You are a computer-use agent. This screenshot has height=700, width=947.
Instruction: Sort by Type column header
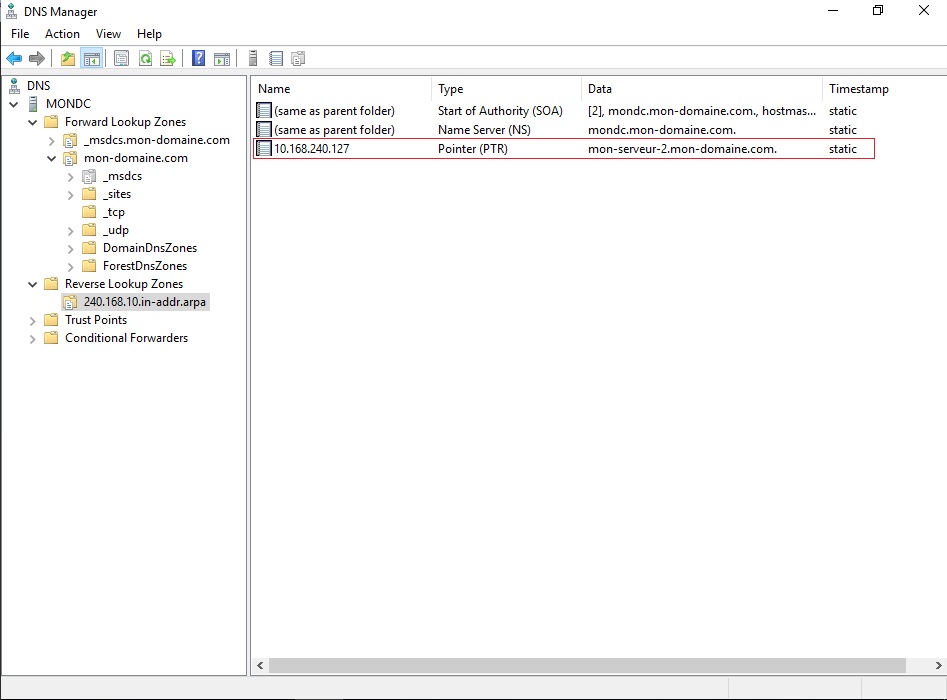[506, 89]
